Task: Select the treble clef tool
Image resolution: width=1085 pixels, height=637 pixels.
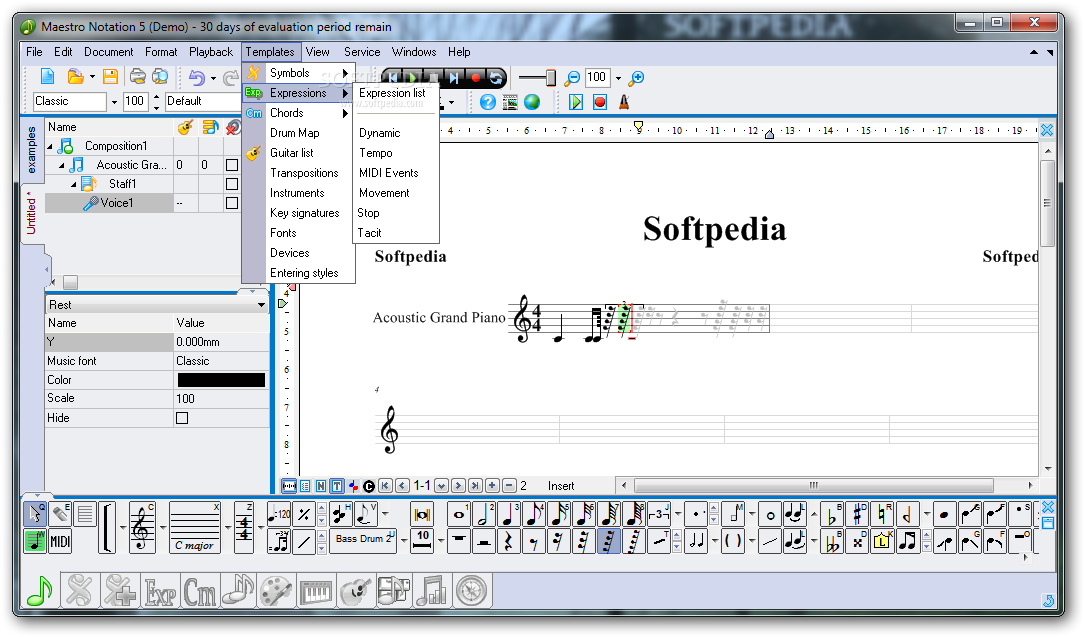Action: click(142, 527)
